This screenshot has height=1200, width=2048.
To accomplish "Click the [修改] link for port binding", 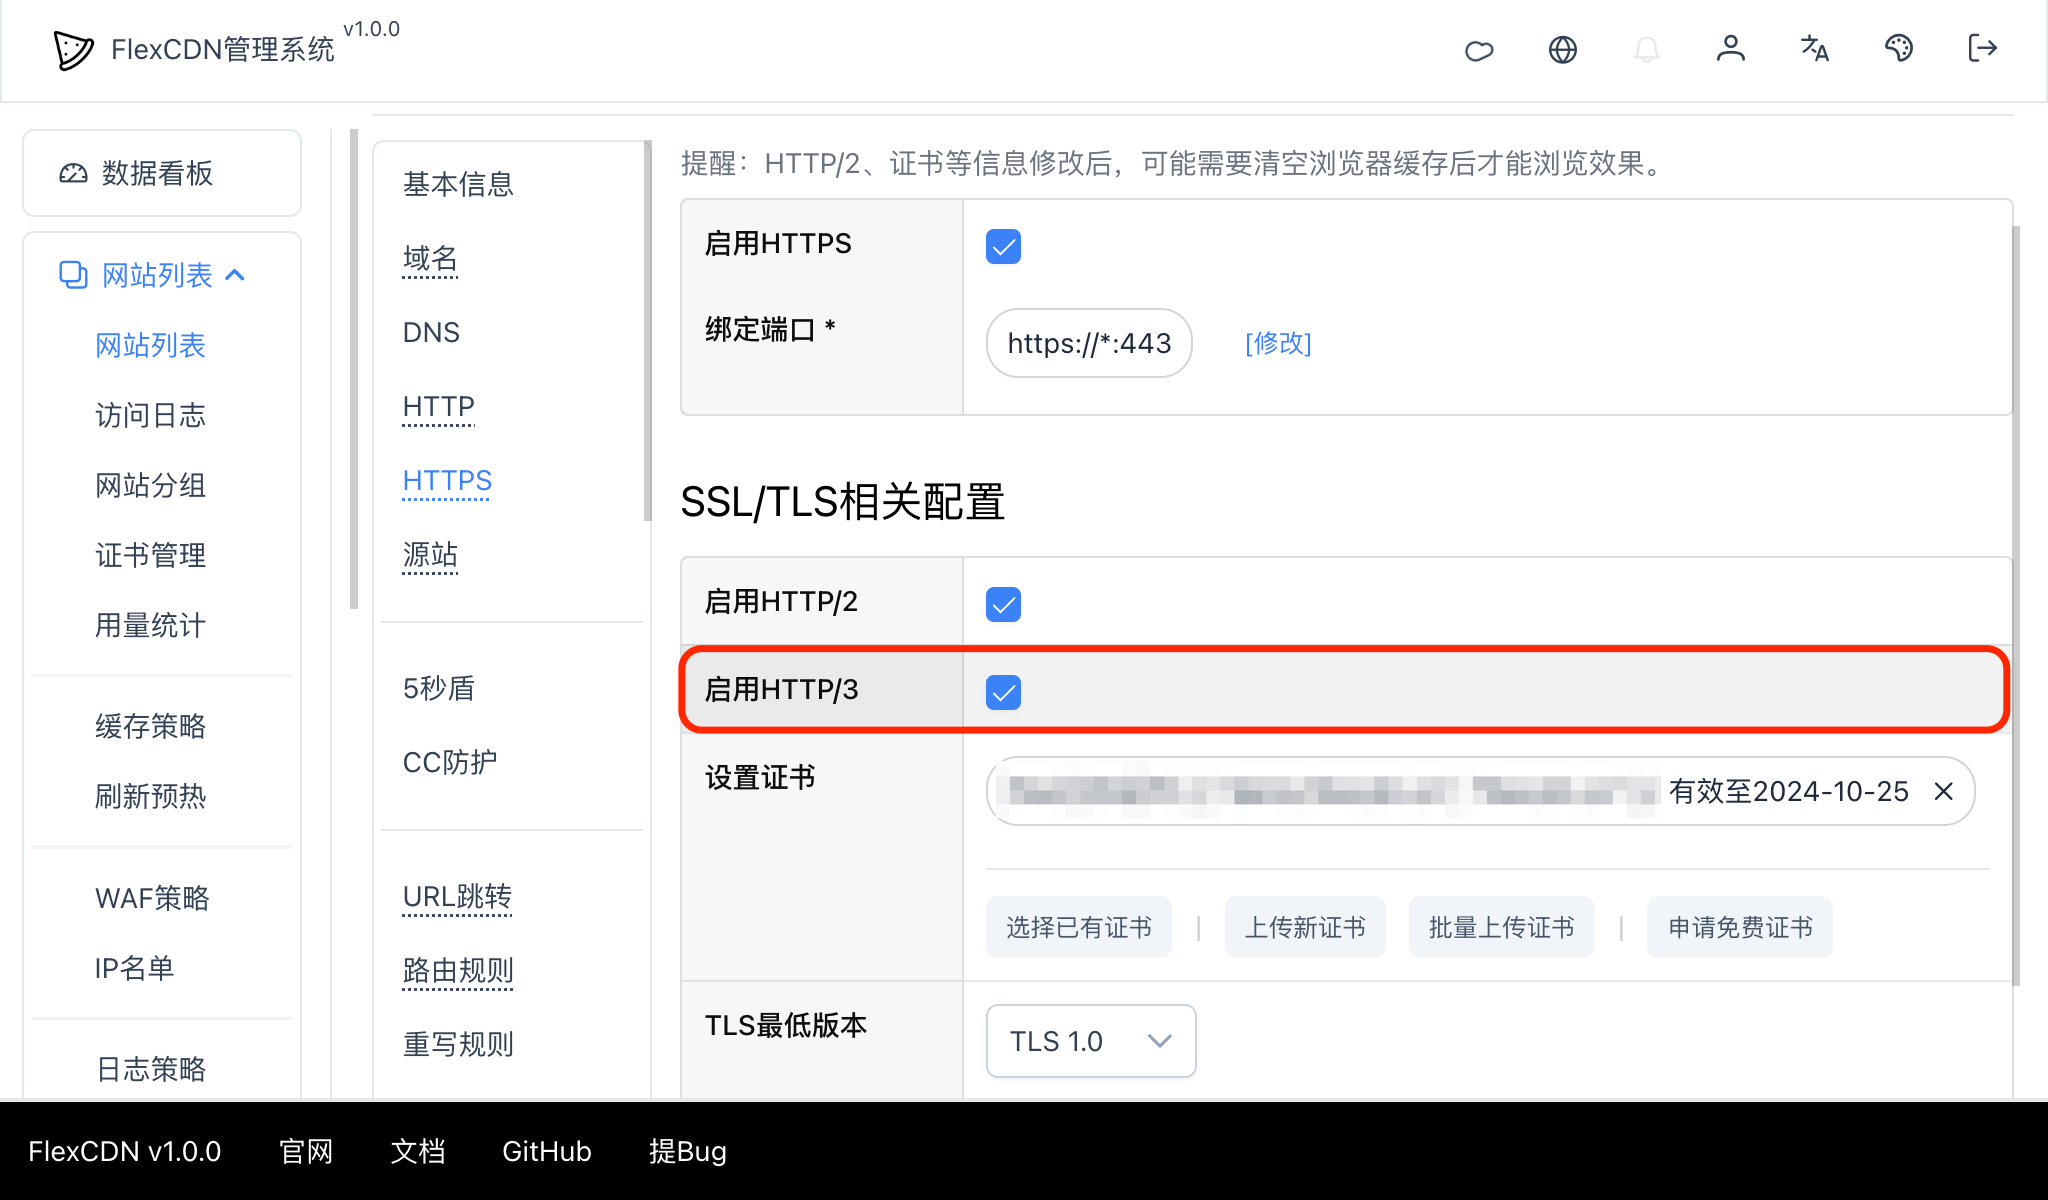I will click(x=1277, y=343).
